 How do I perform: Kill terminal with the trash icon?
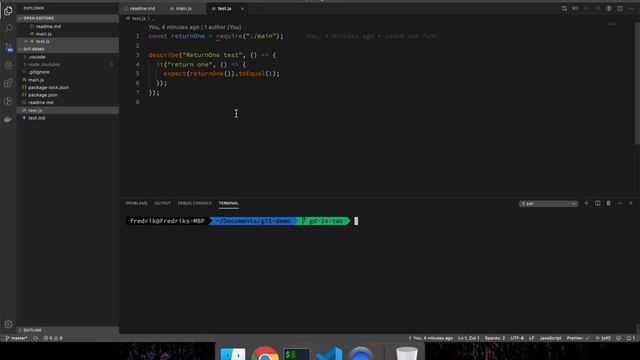(609, 203)
